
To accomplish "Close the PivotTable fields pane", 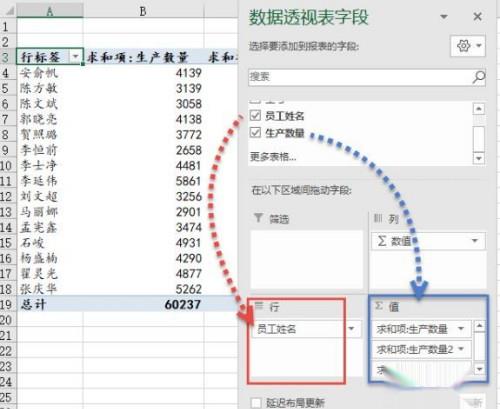I will (x=477, y=16).
